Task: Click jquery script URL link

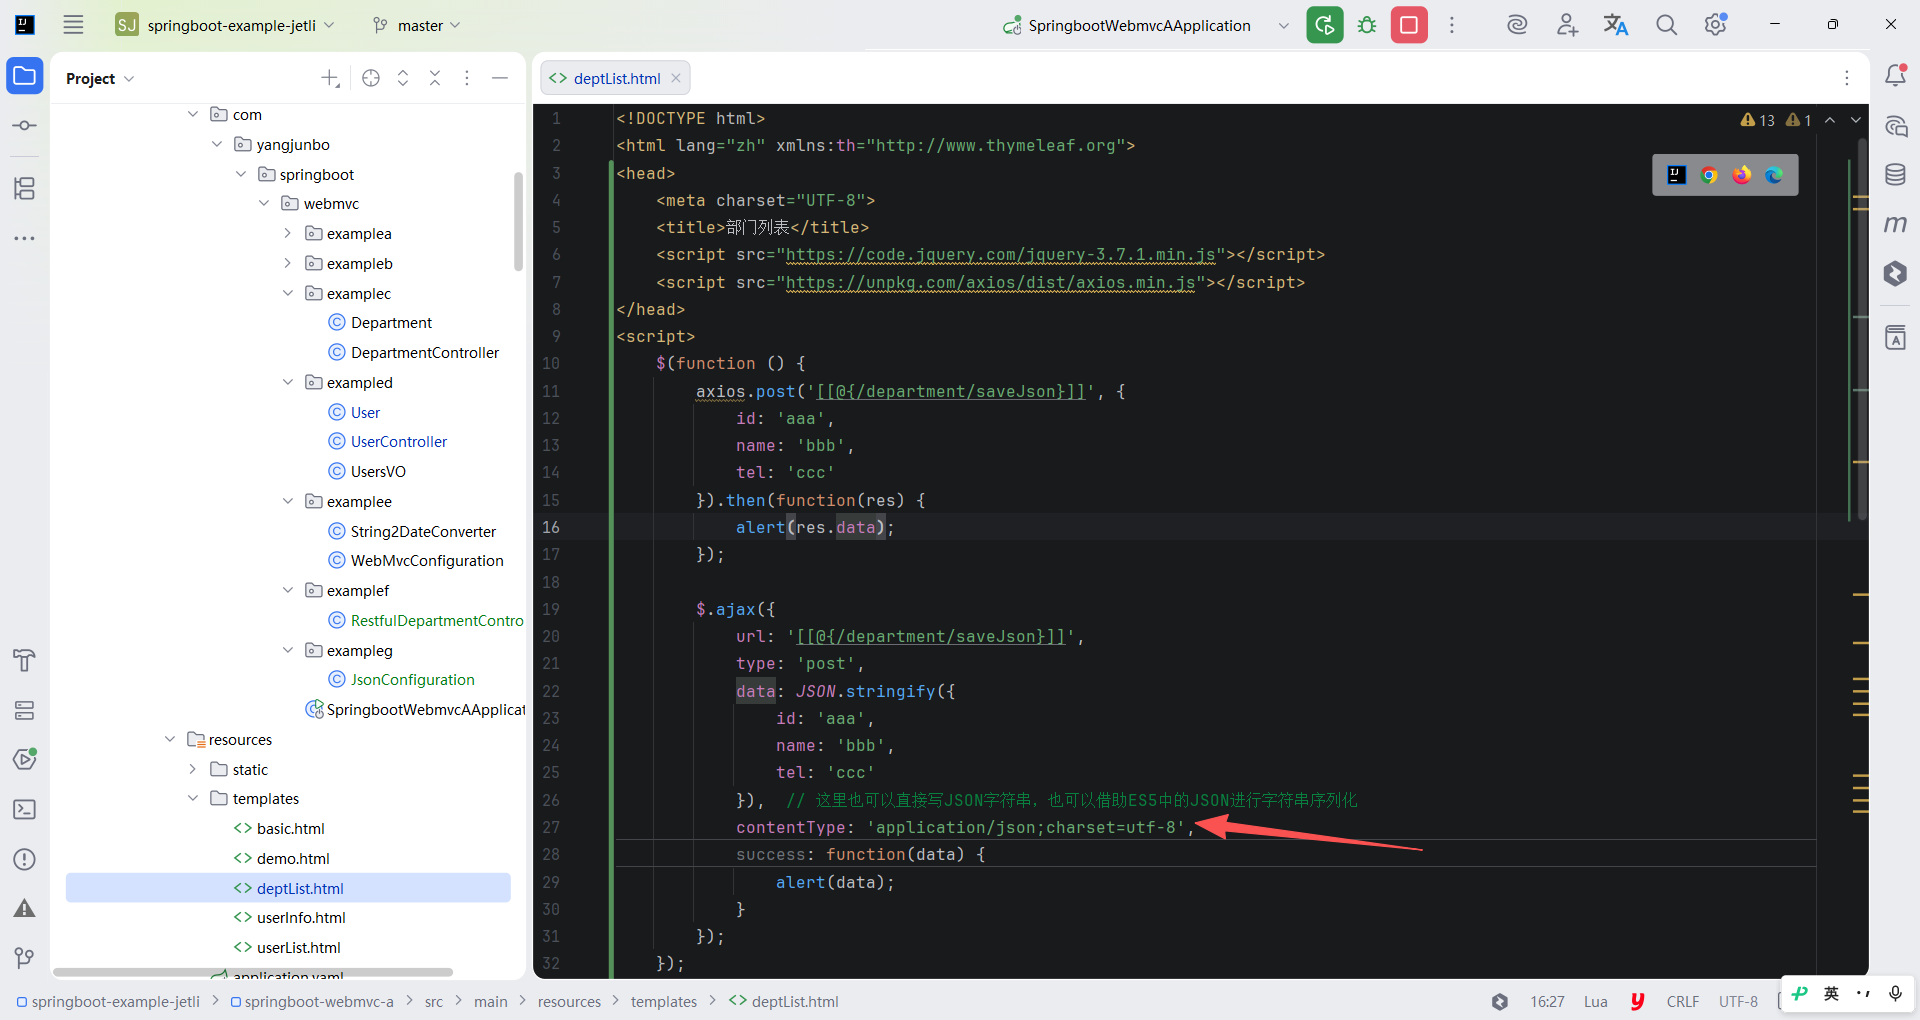Action: coord(1001,255)
